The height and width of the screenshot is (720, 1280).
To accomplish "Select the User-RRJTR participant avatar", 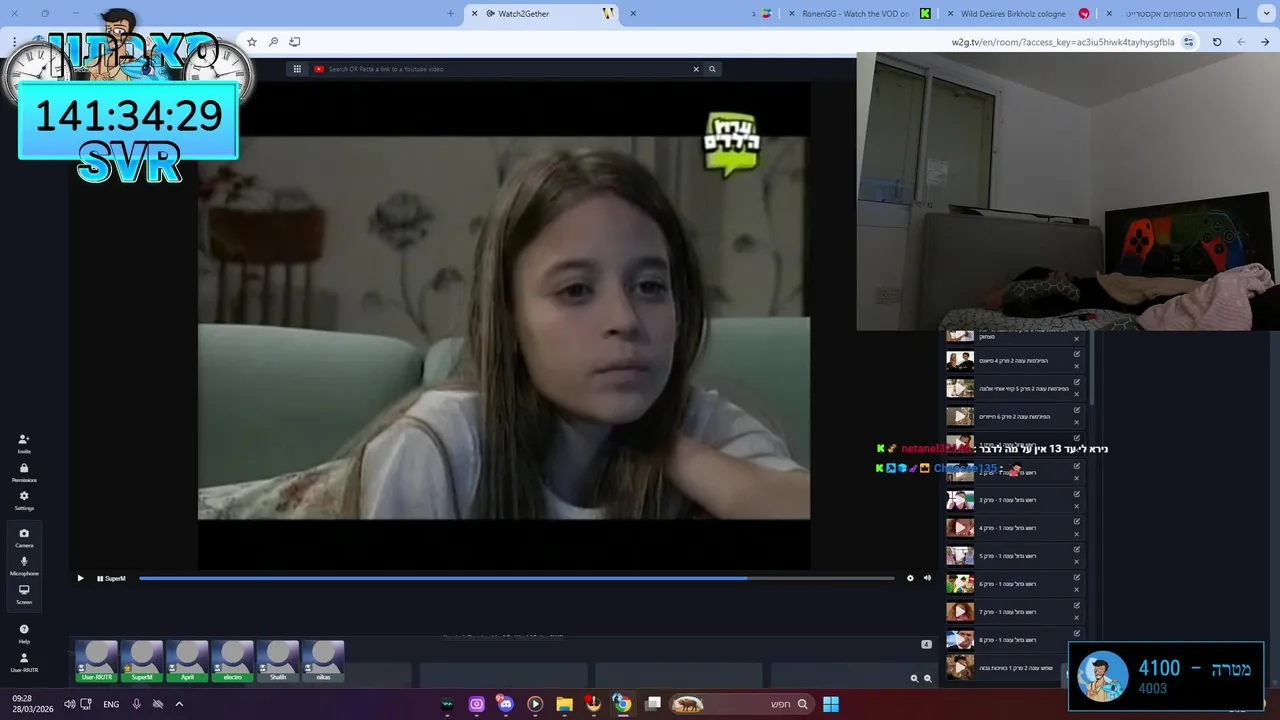I will coord(97,661).
